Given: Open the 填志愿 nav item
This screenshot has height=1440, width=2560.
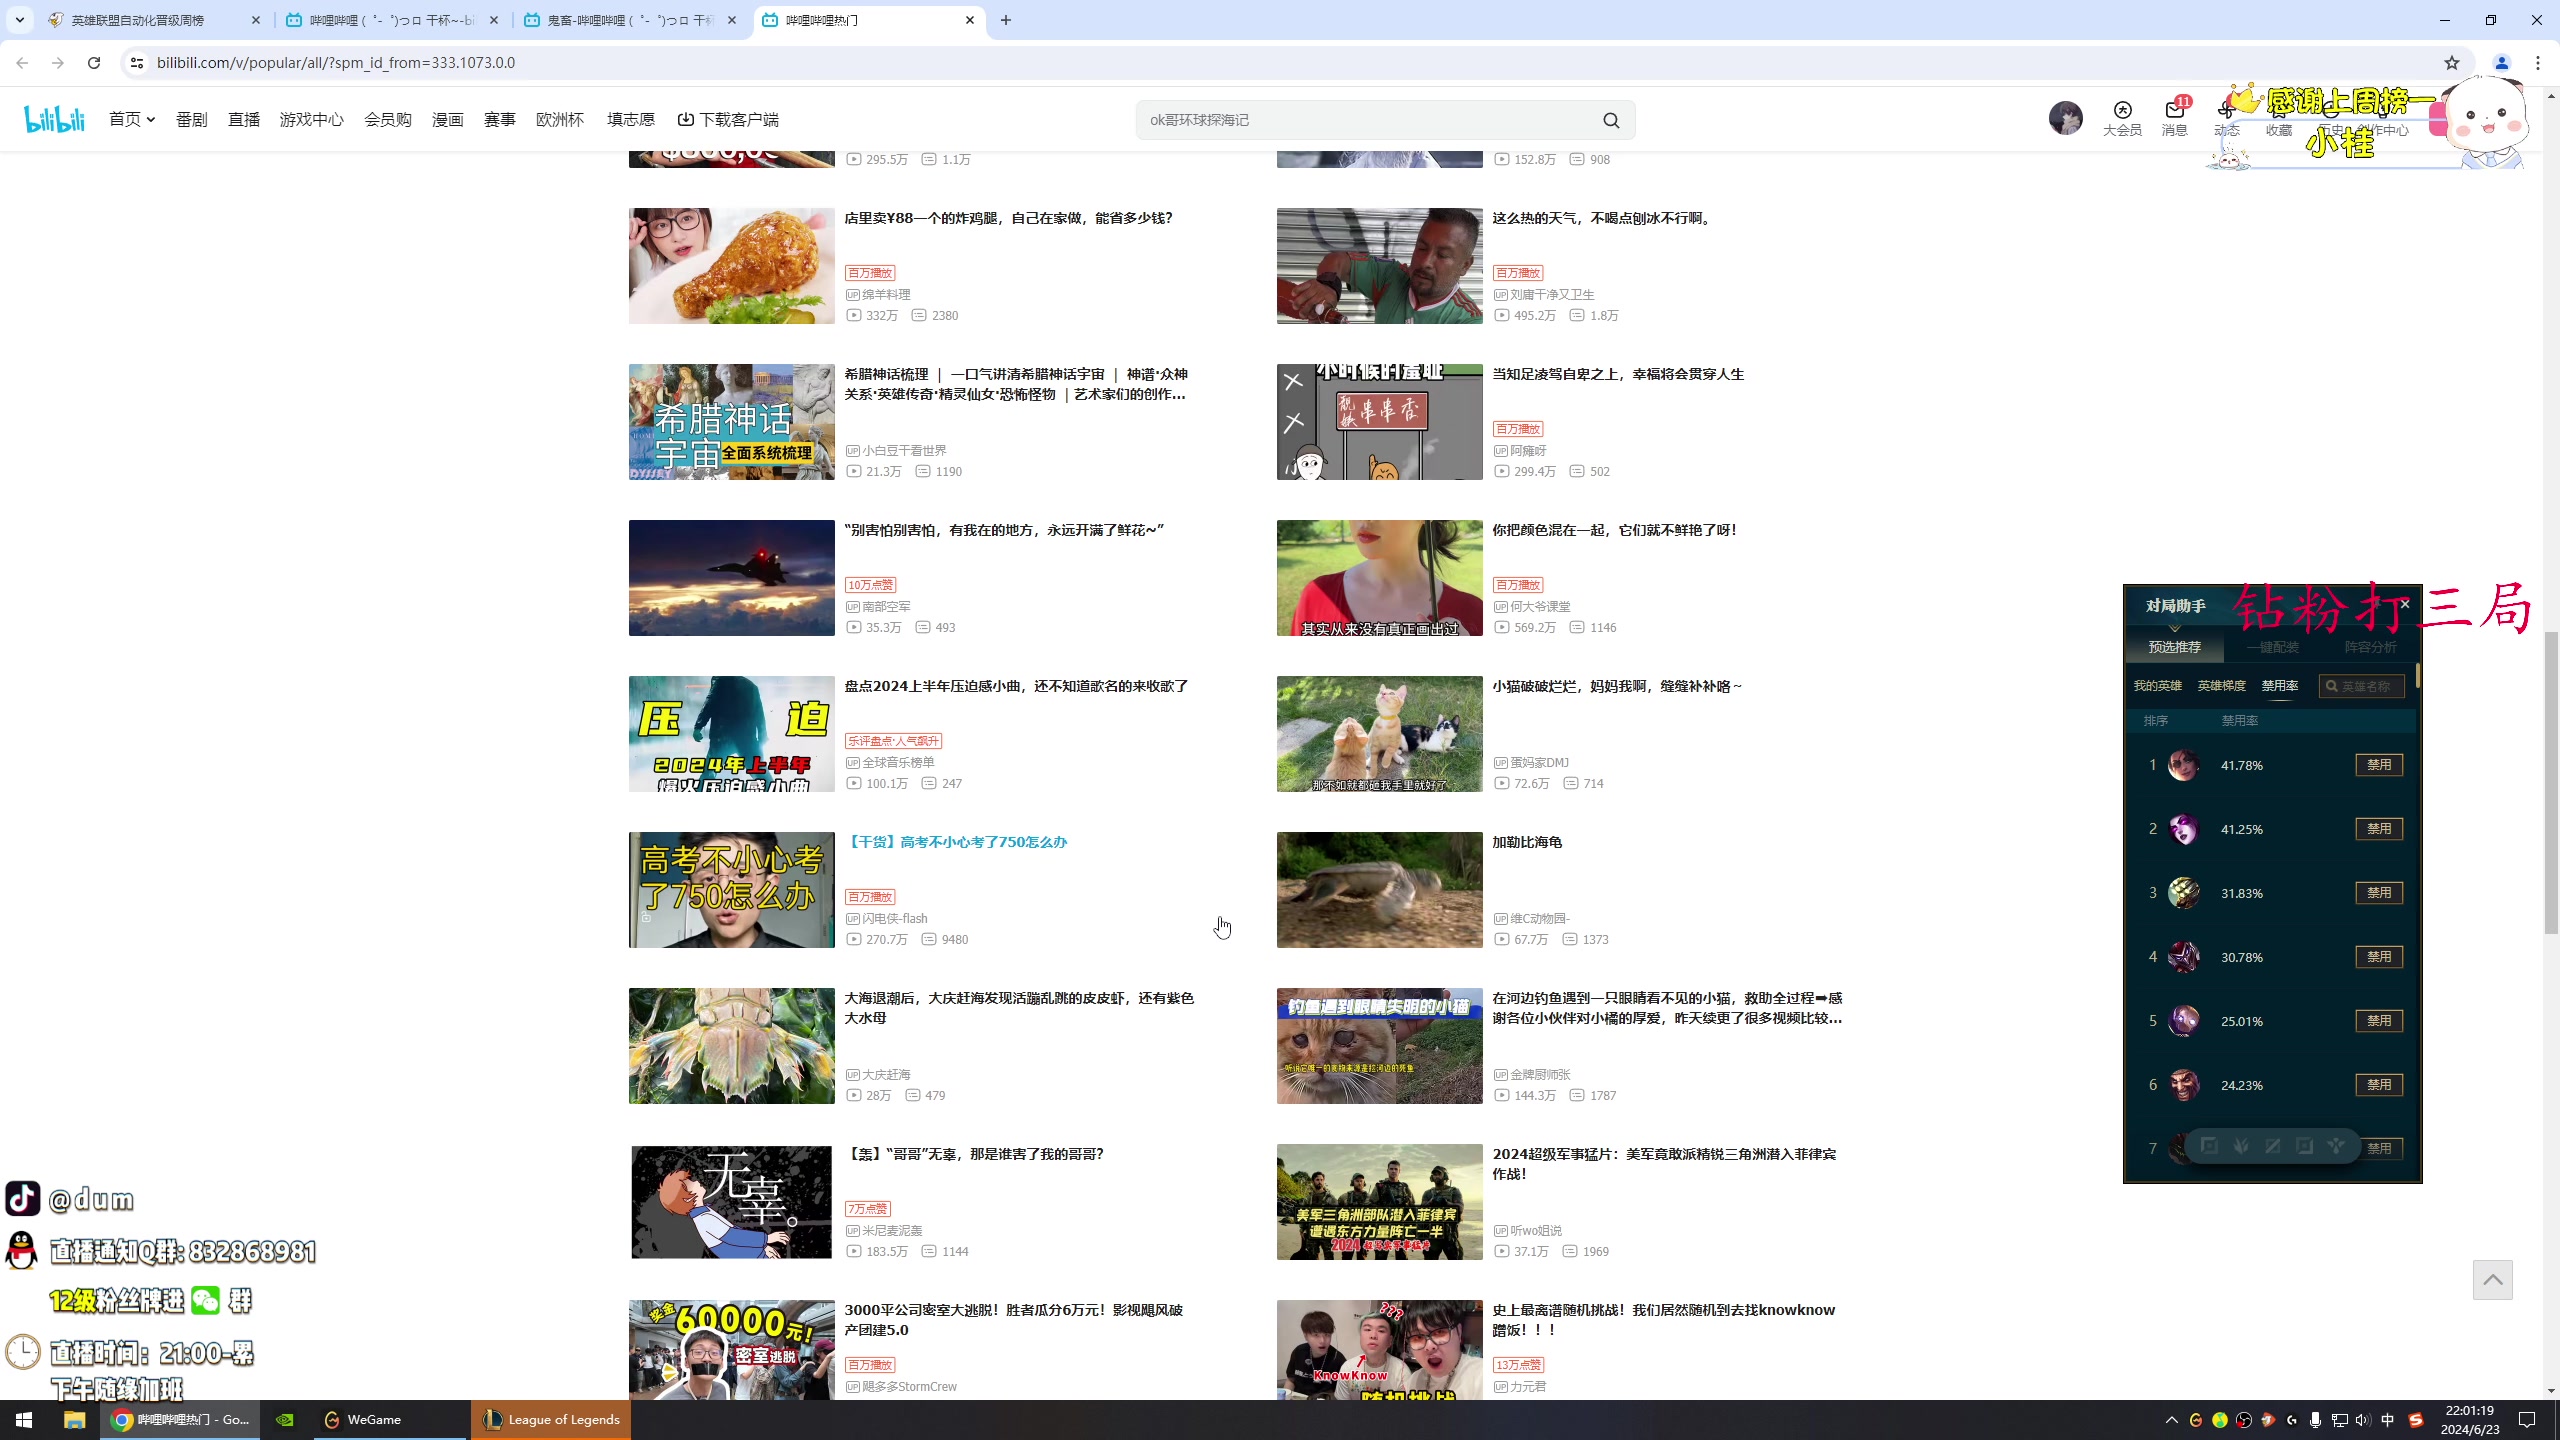Looking at the screenshot, I should [x=631, y=119].
